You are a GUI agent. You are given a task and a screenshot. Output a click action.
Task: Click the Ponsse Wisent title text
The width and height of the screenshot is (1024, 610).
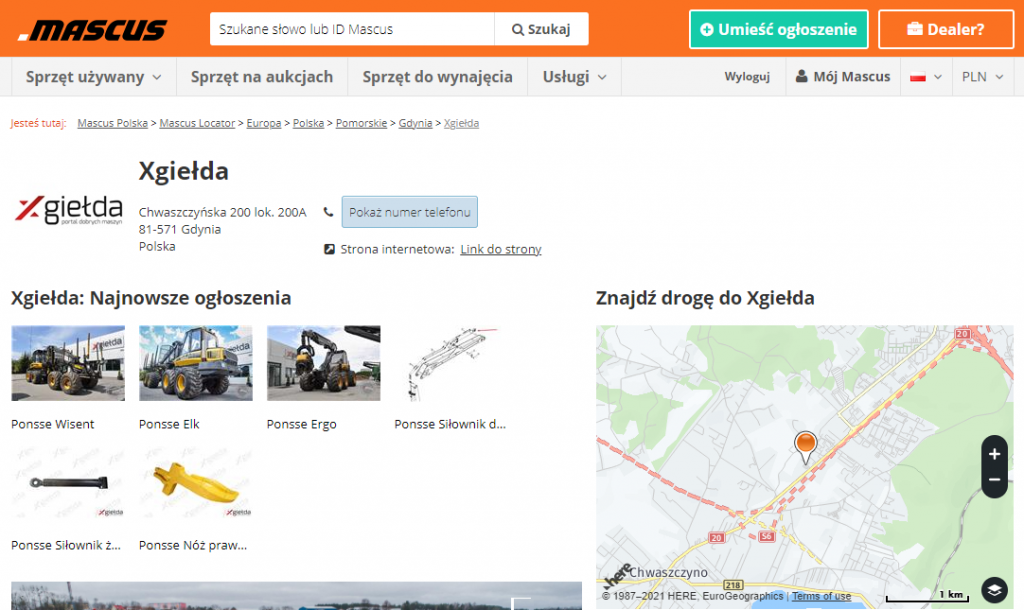click(52, 424)
